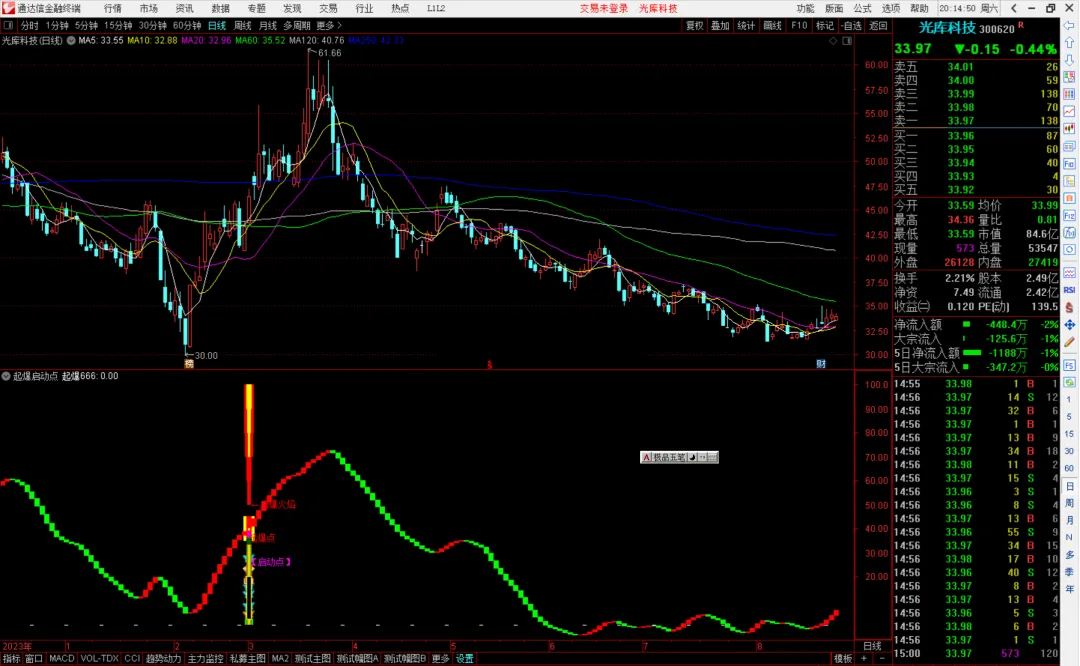Viewport: 1080px width, 666px height.
Task: Open the 更多 indicators tab at bottom
Action: [440, 659]
